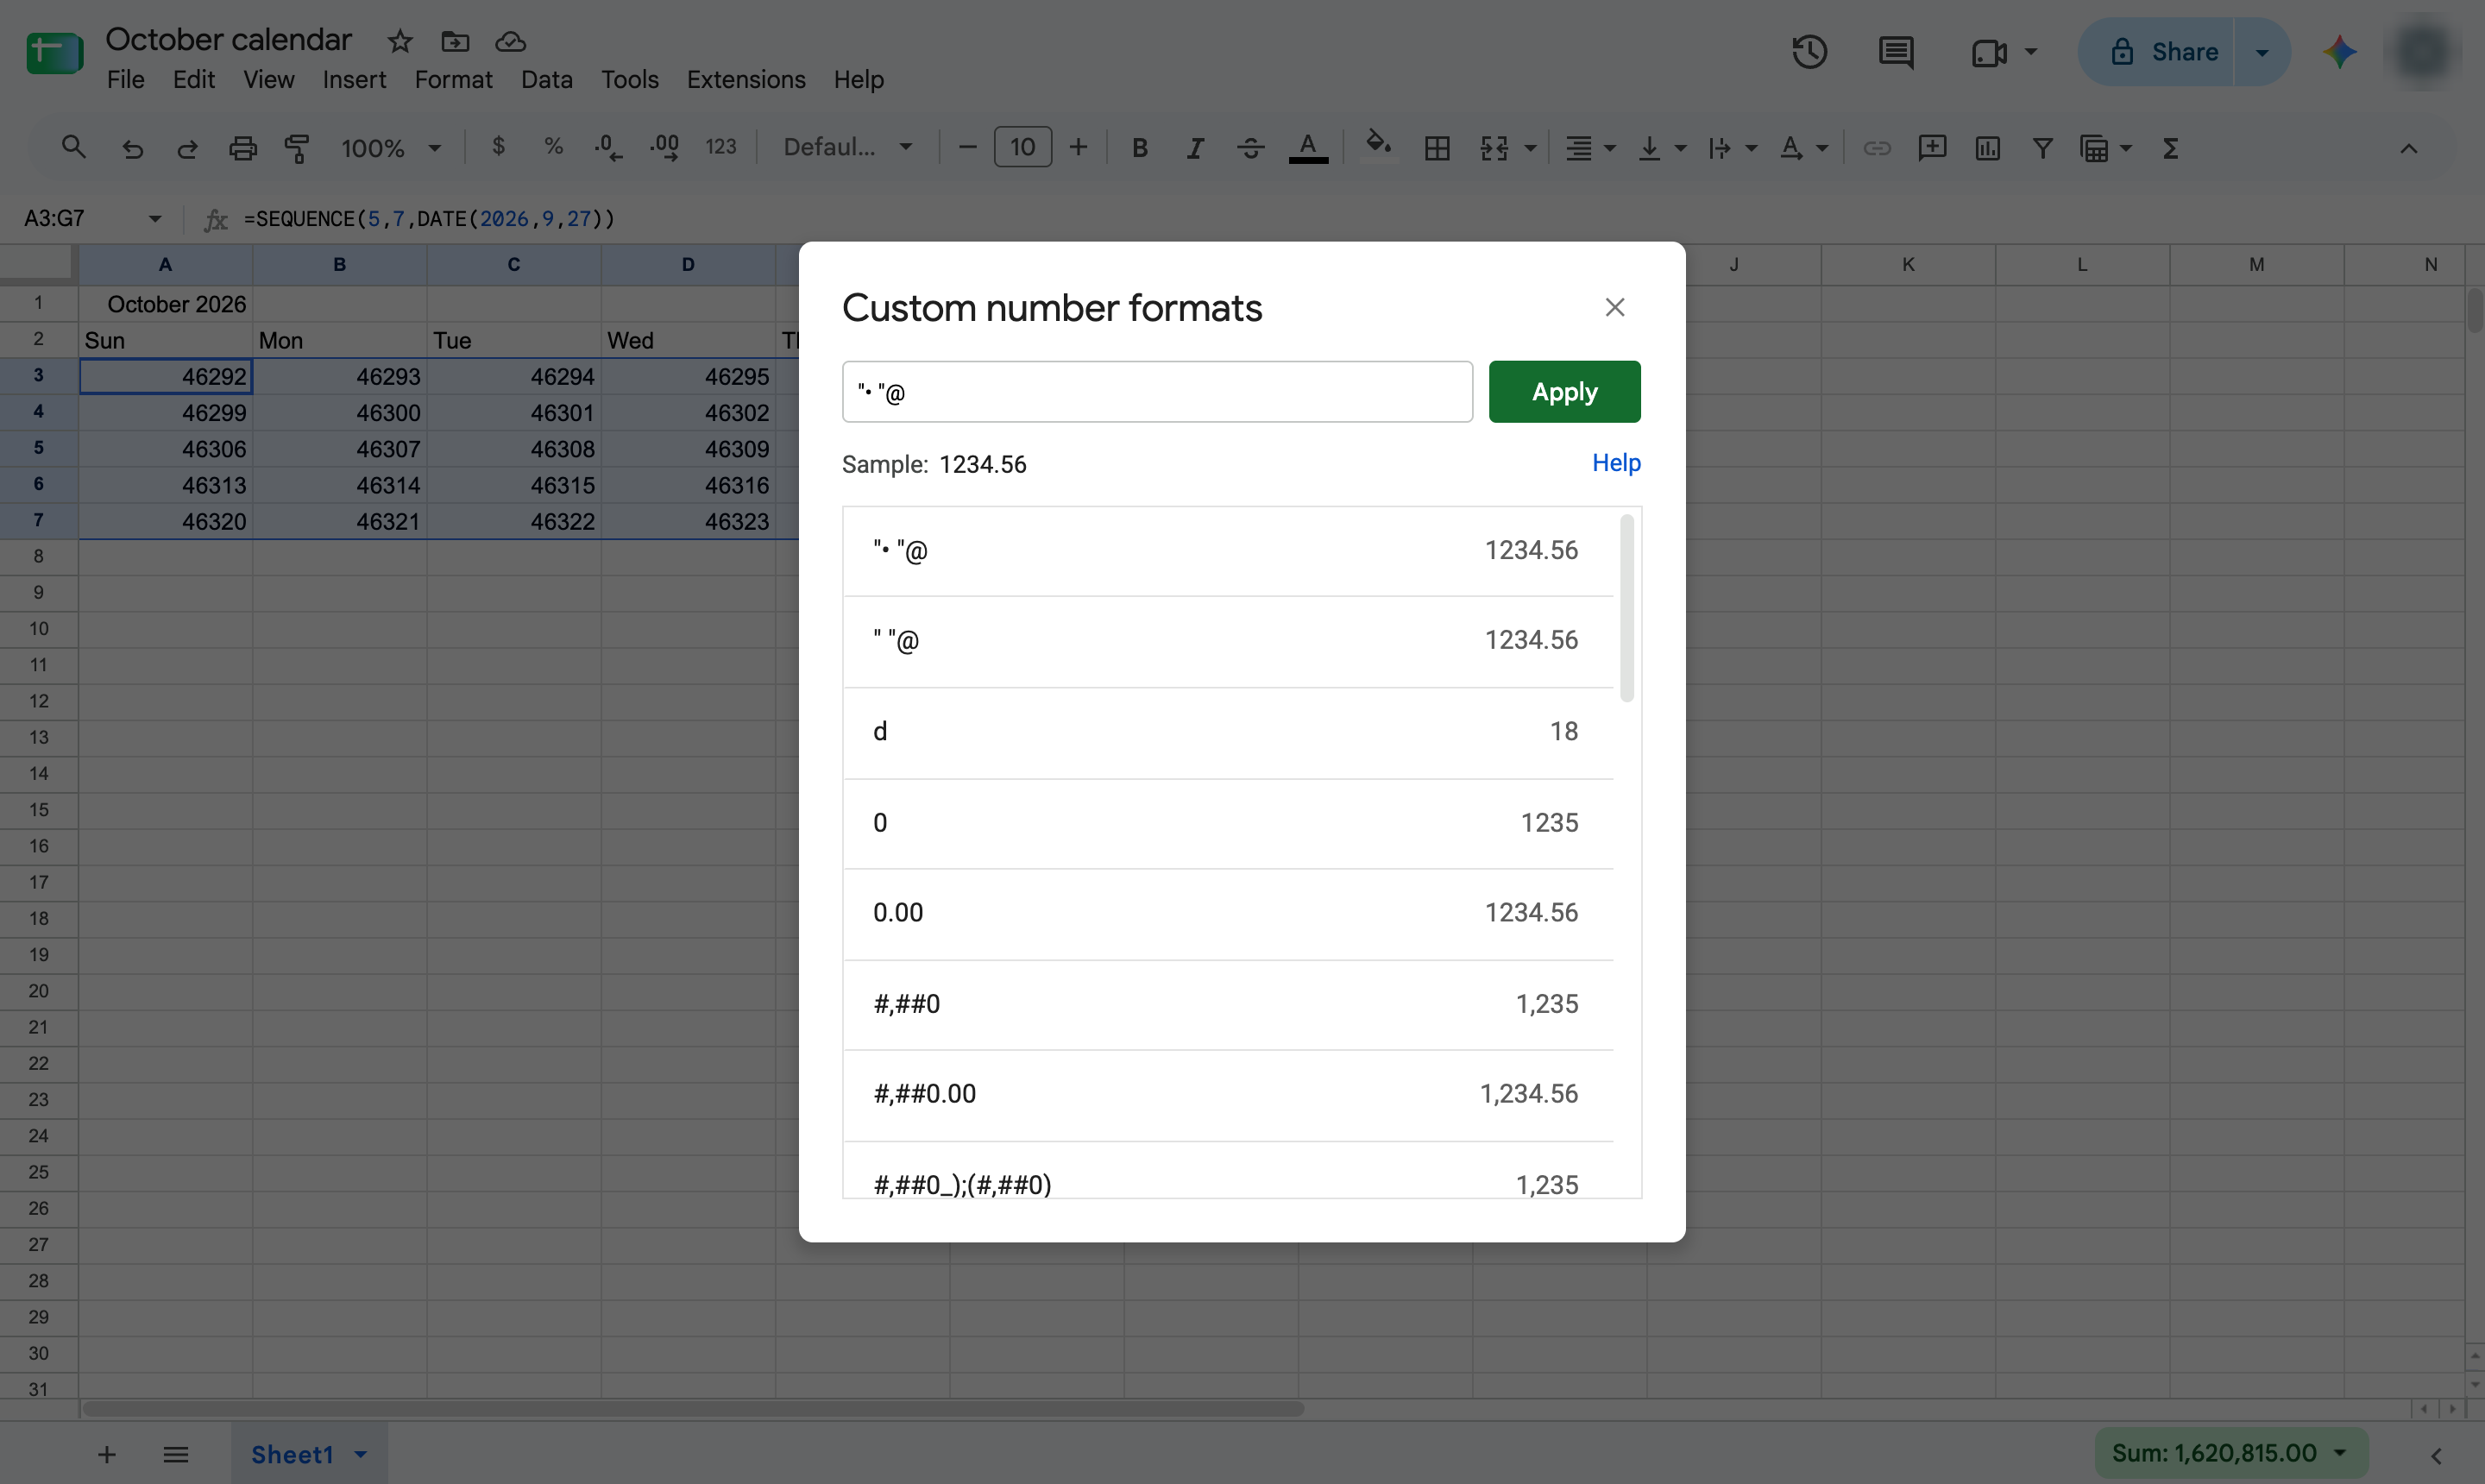Open the 100% zoom dropdown
Image resolution: width=2485 pixels, height=1484 pixels.
tap(391, 148)
